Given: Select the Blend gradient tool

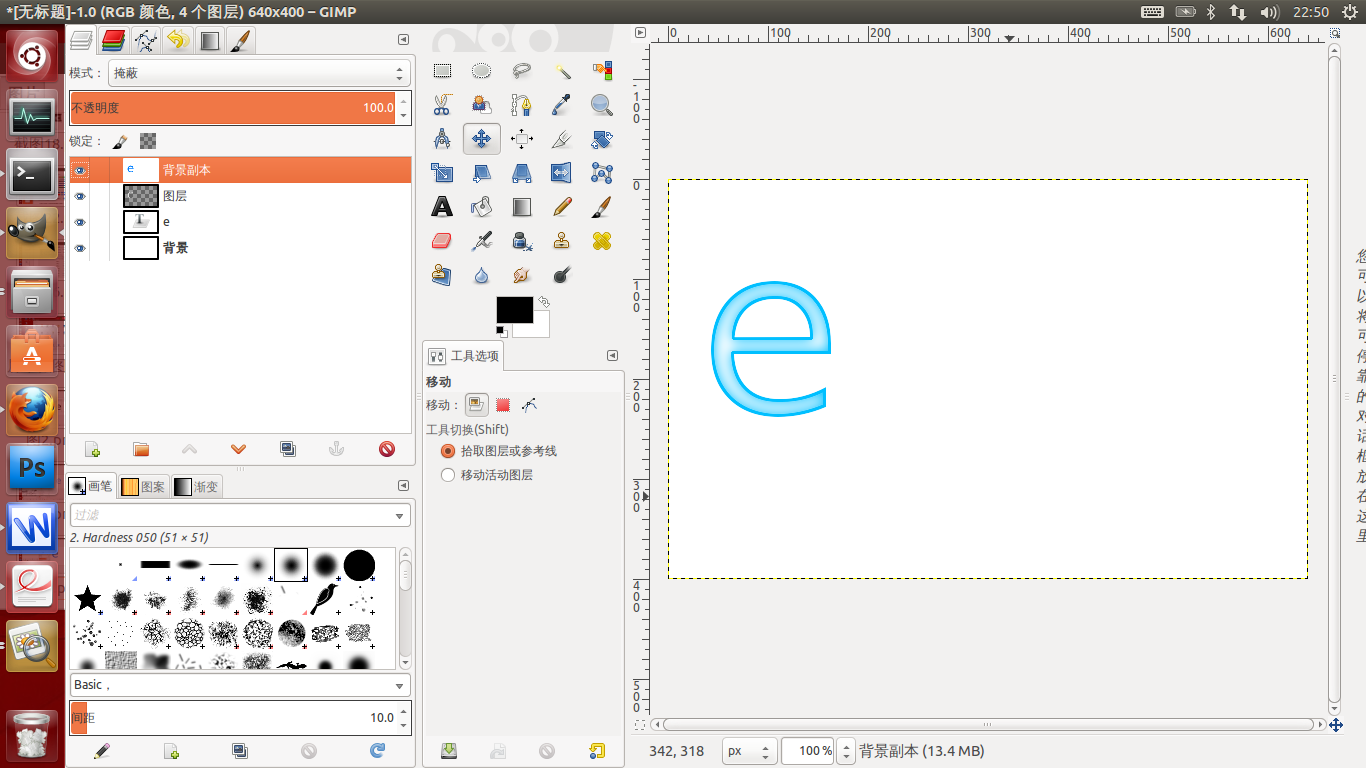Looking at the screenshot, I should 522,207.
